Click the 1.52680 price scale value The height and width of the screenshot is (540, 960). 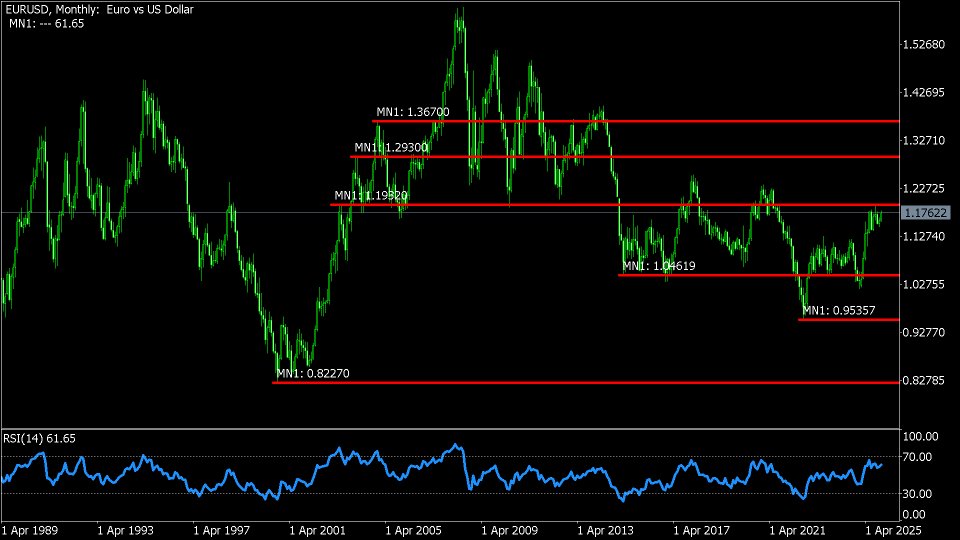pyautogui.click(x=924, y=45)
